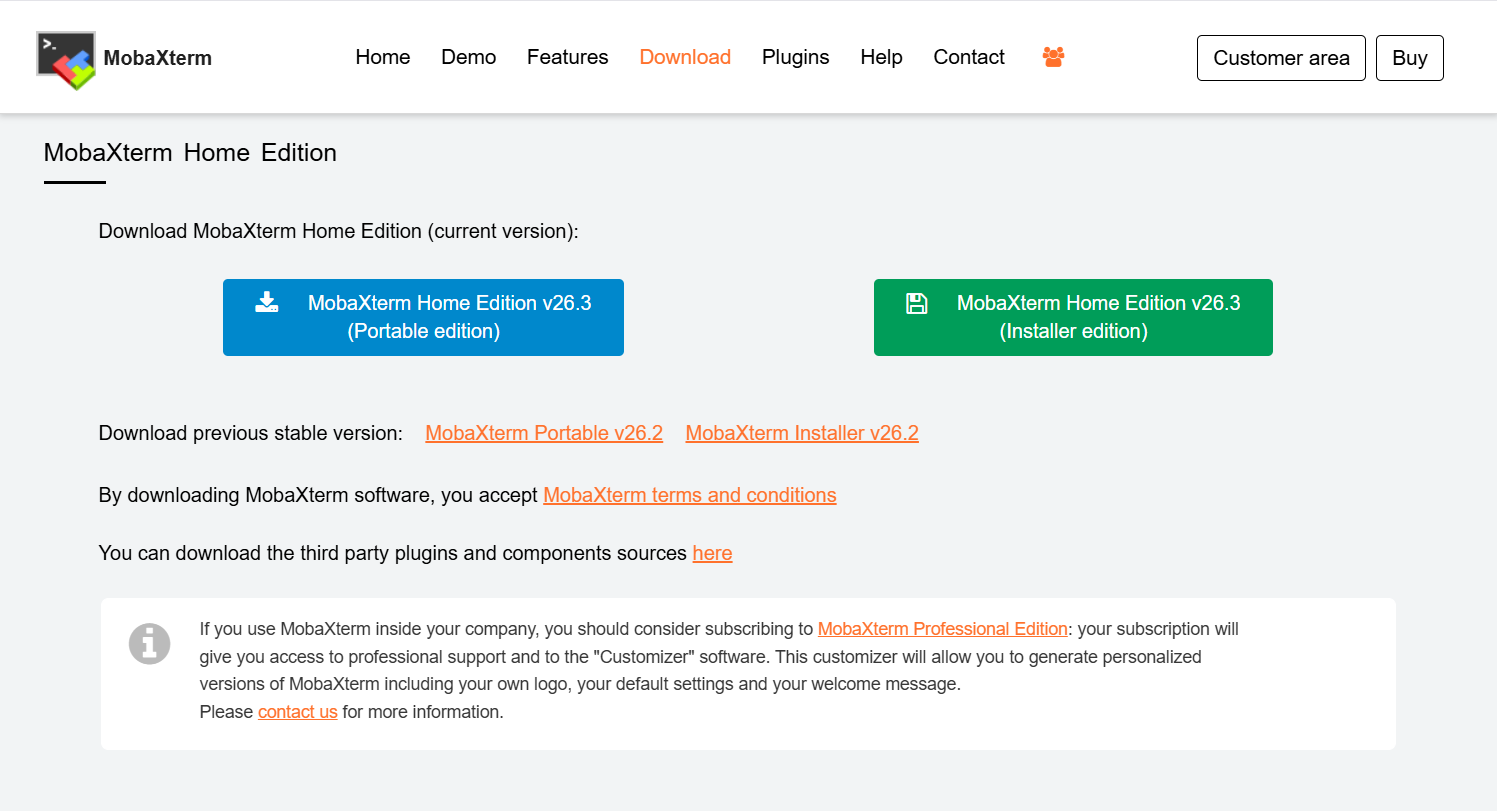Viewport: 1497px width, 811px height.
Task: Select the Download menu item
Action: pos(685,57)
